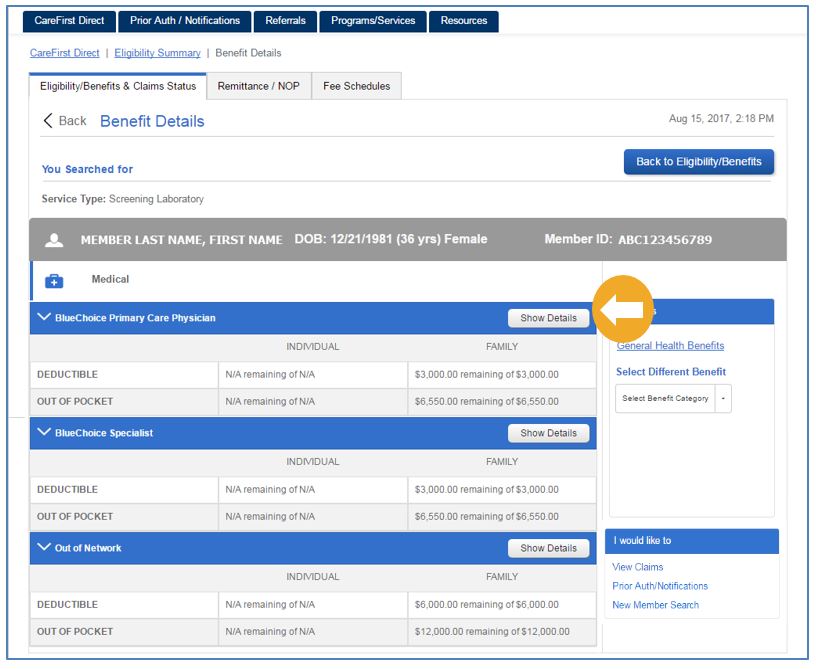Click the DOB 12/21/1981 member text
816x669 pixels.
tap(391, 239)
